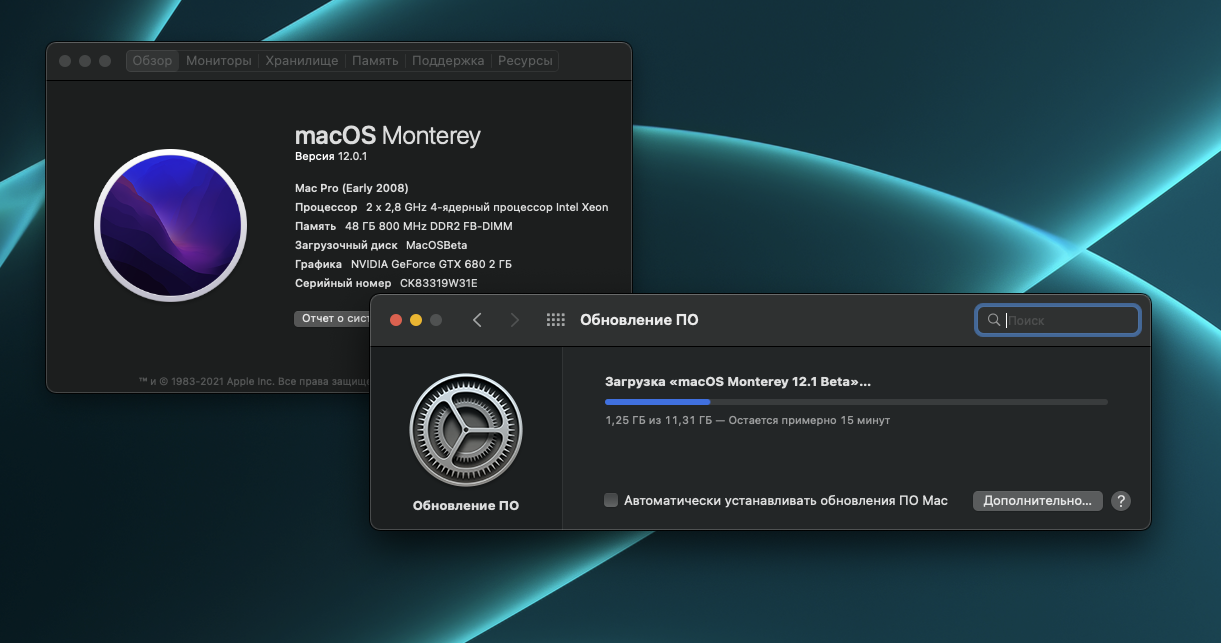Minimize the Обновление ПО window with yellow button
Viewport: 1221px width, 643px height.
pos(416,320)
